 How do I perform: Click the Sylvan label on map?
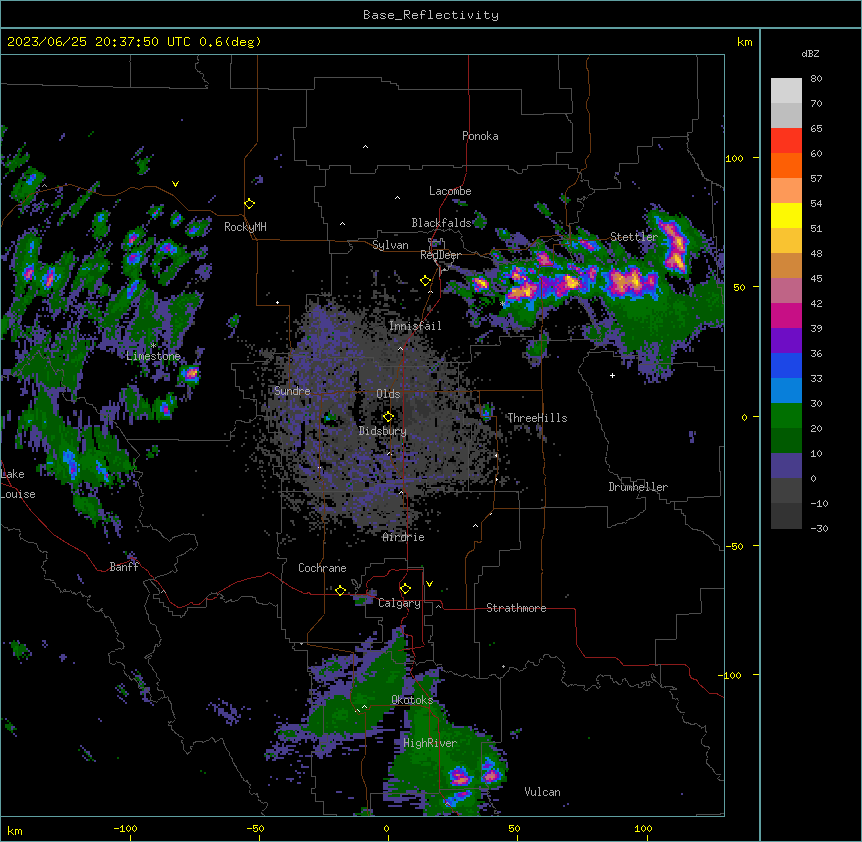390,245
